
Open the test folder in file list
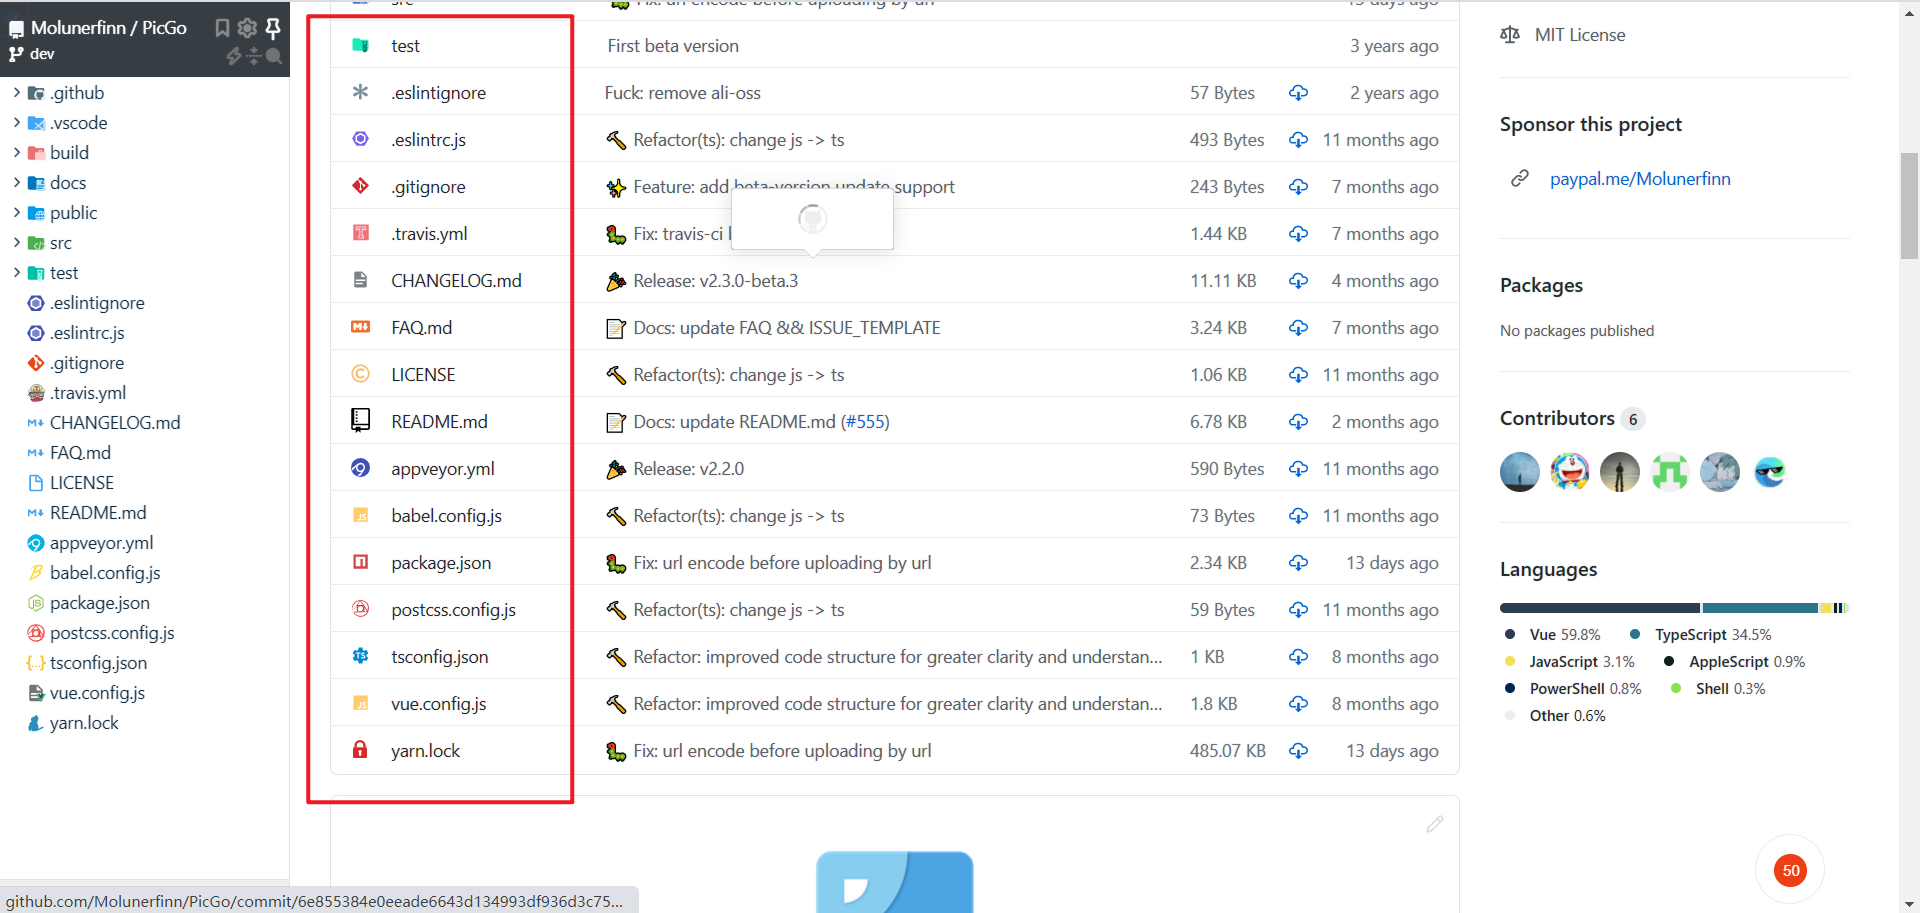(x=405, y=46)
